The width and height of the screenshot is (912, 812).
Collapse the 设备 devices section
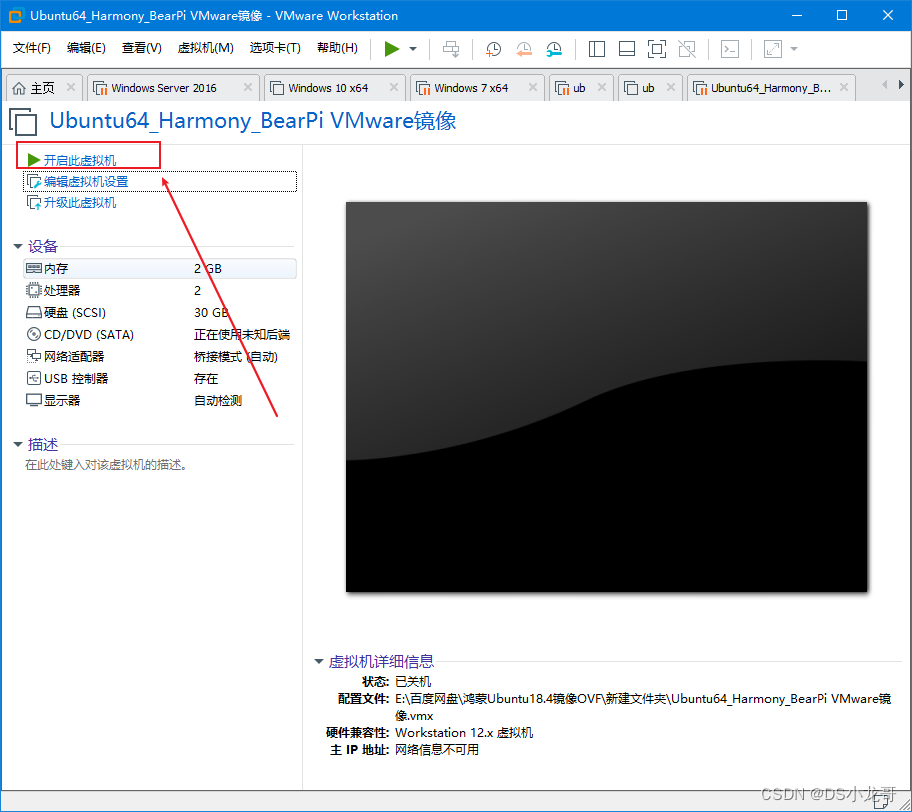(x=18, y=246)
